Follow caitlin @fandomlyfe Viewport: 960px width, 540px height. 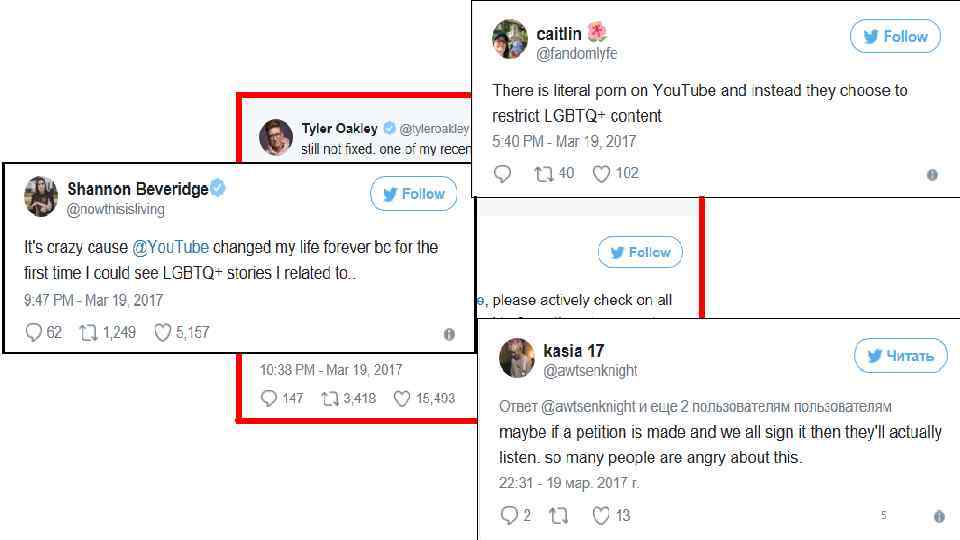(895, 37)
